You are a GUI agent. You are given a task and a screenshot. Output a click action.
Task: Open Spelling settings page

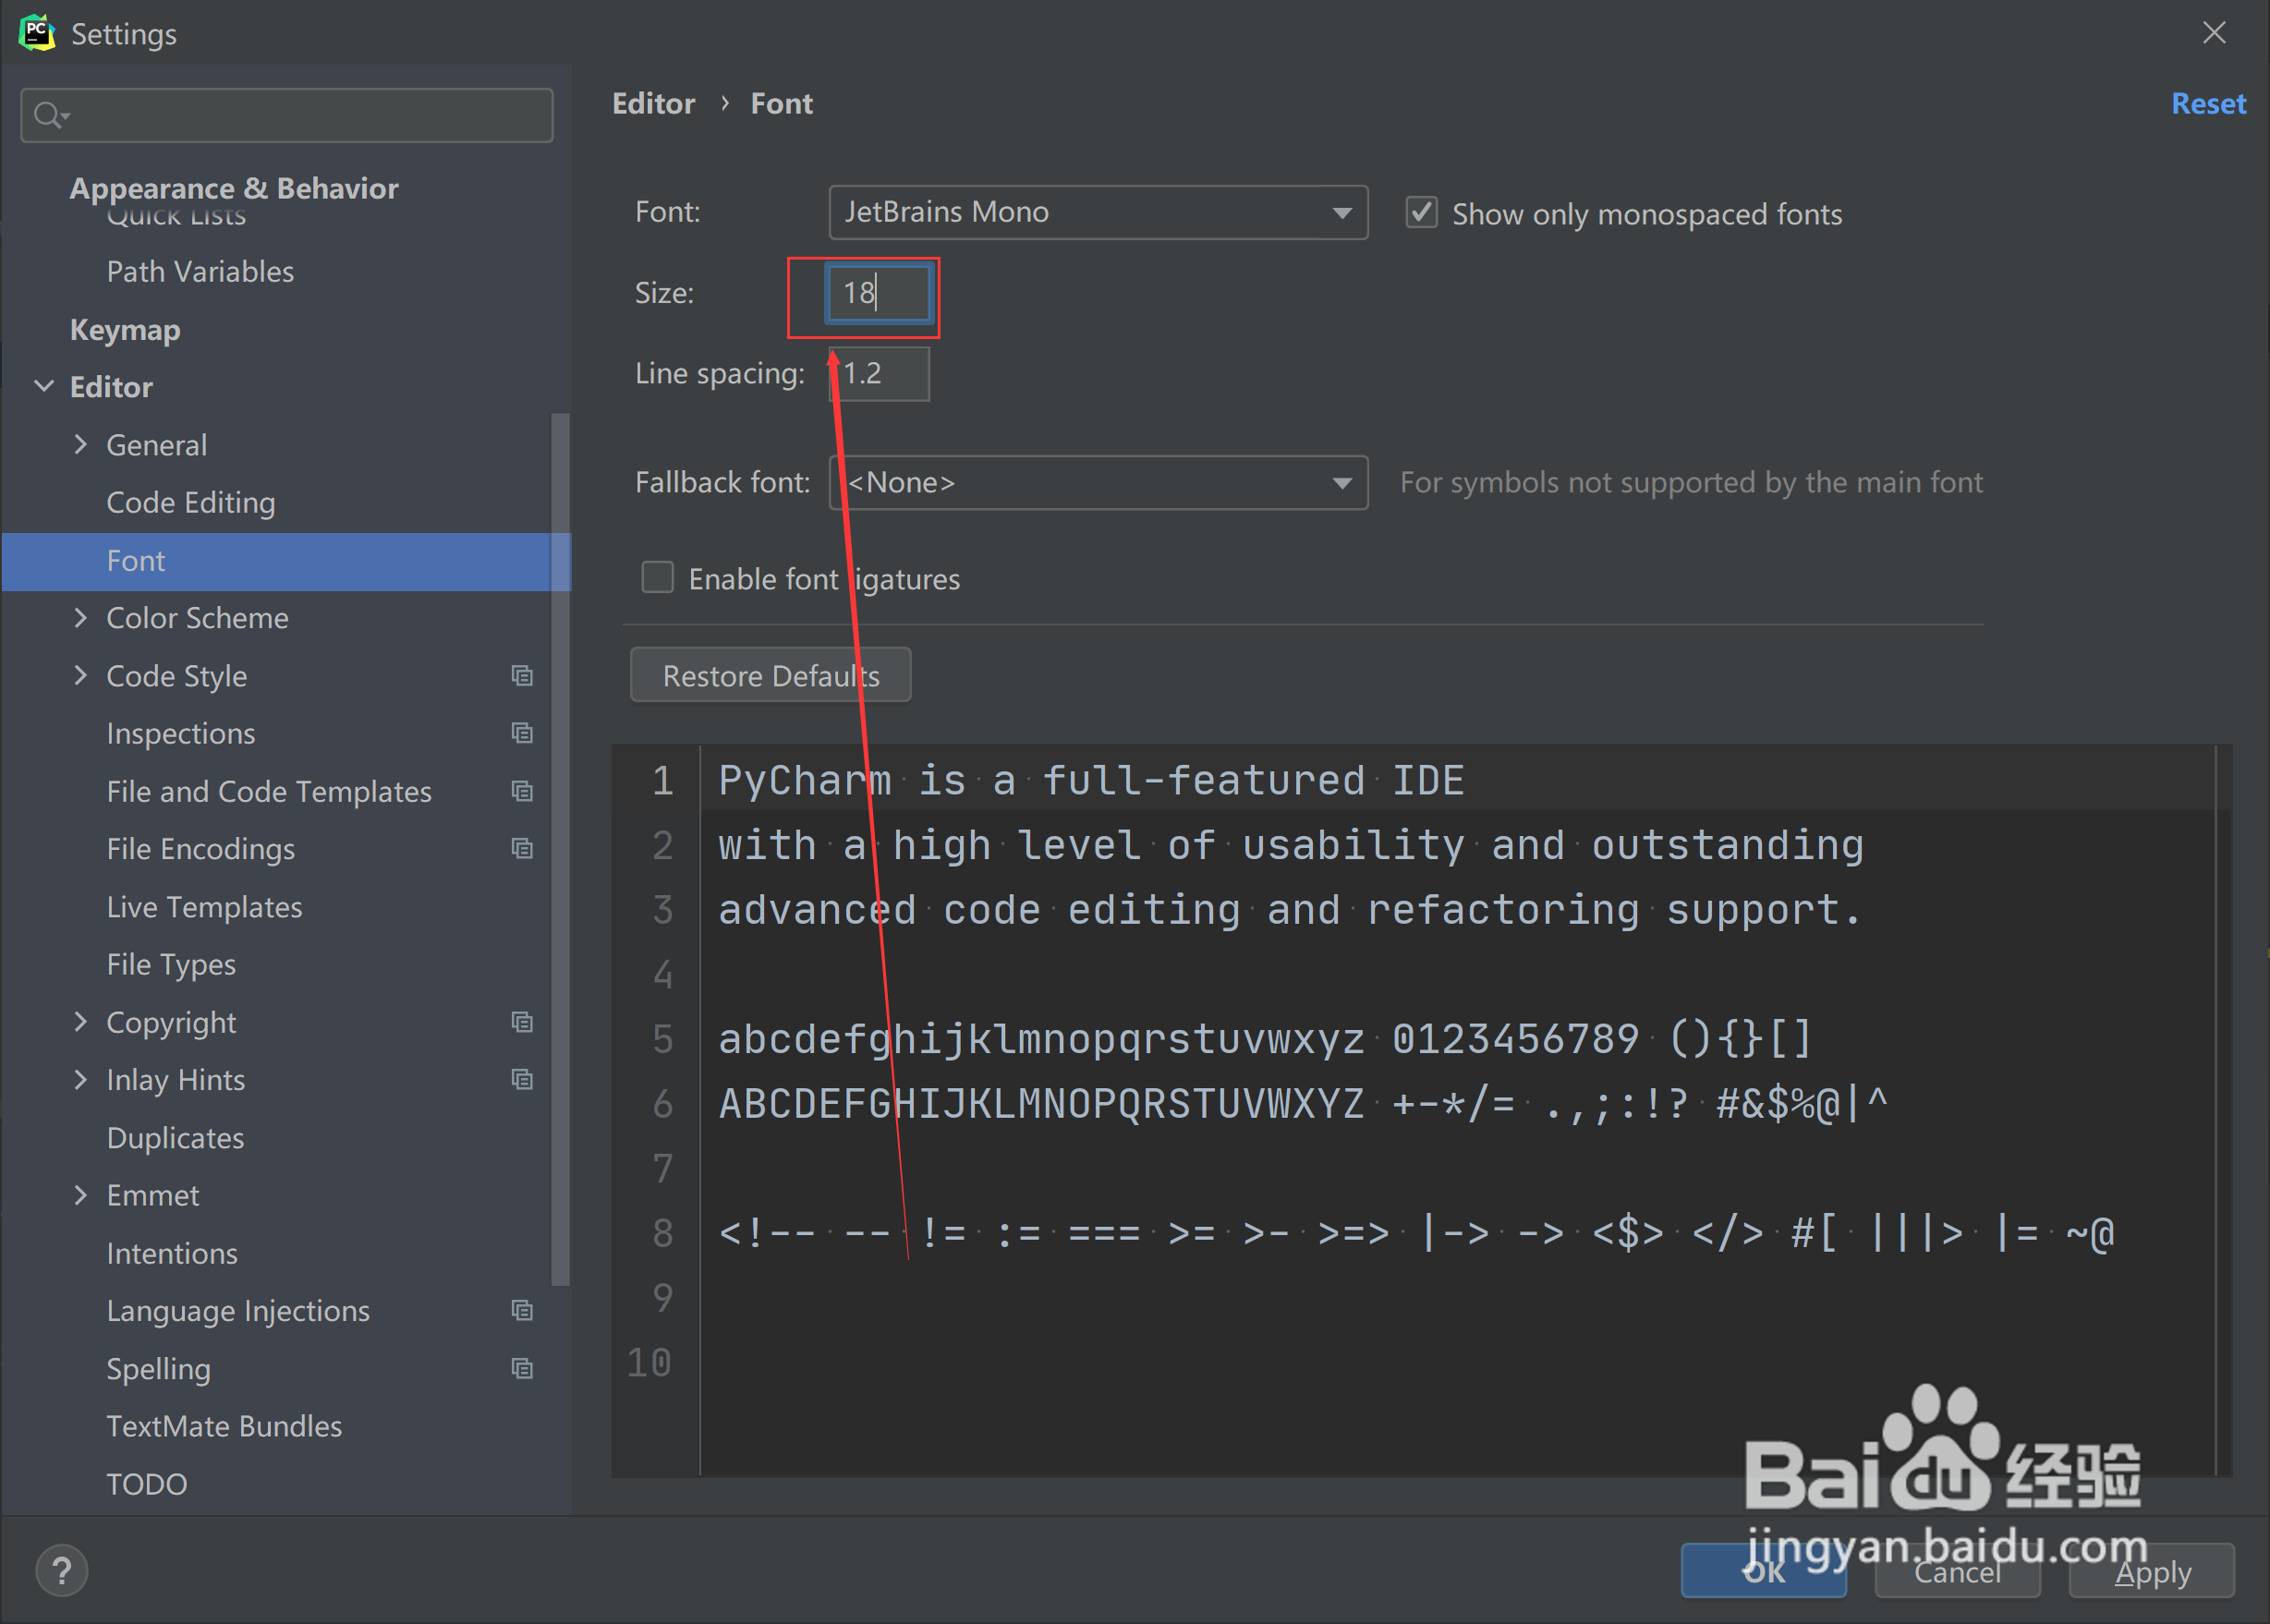click(x=158, y=1369)
